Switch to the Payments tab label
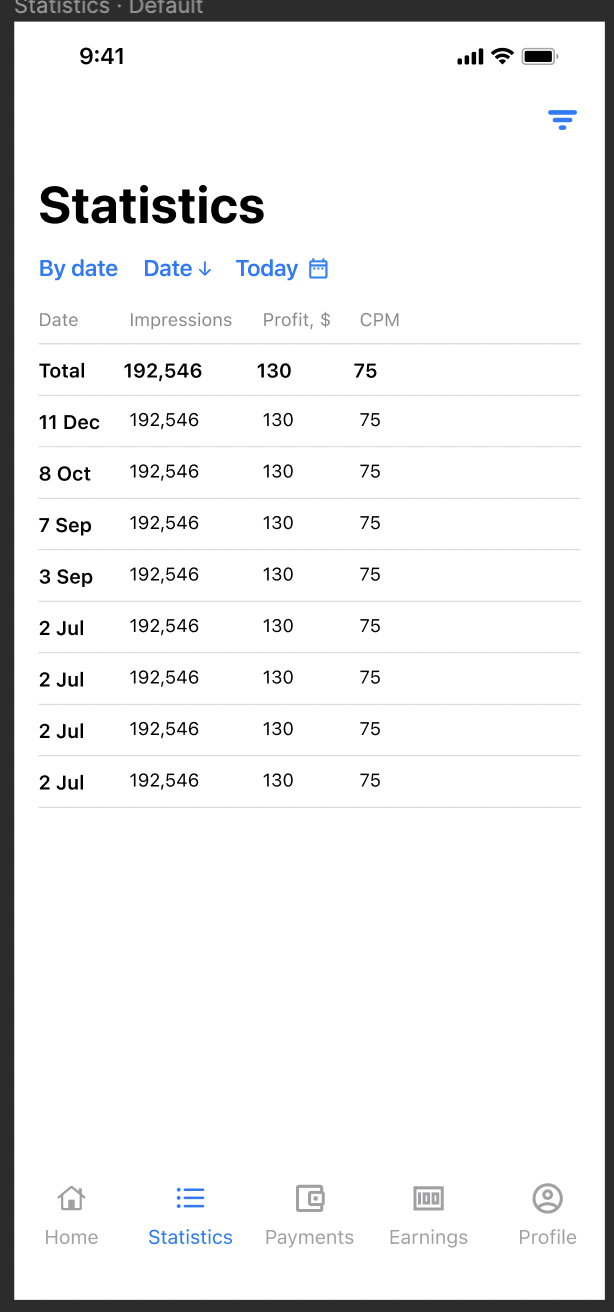This screenshot has width=614, height=1312. (x=309, y=1237)
